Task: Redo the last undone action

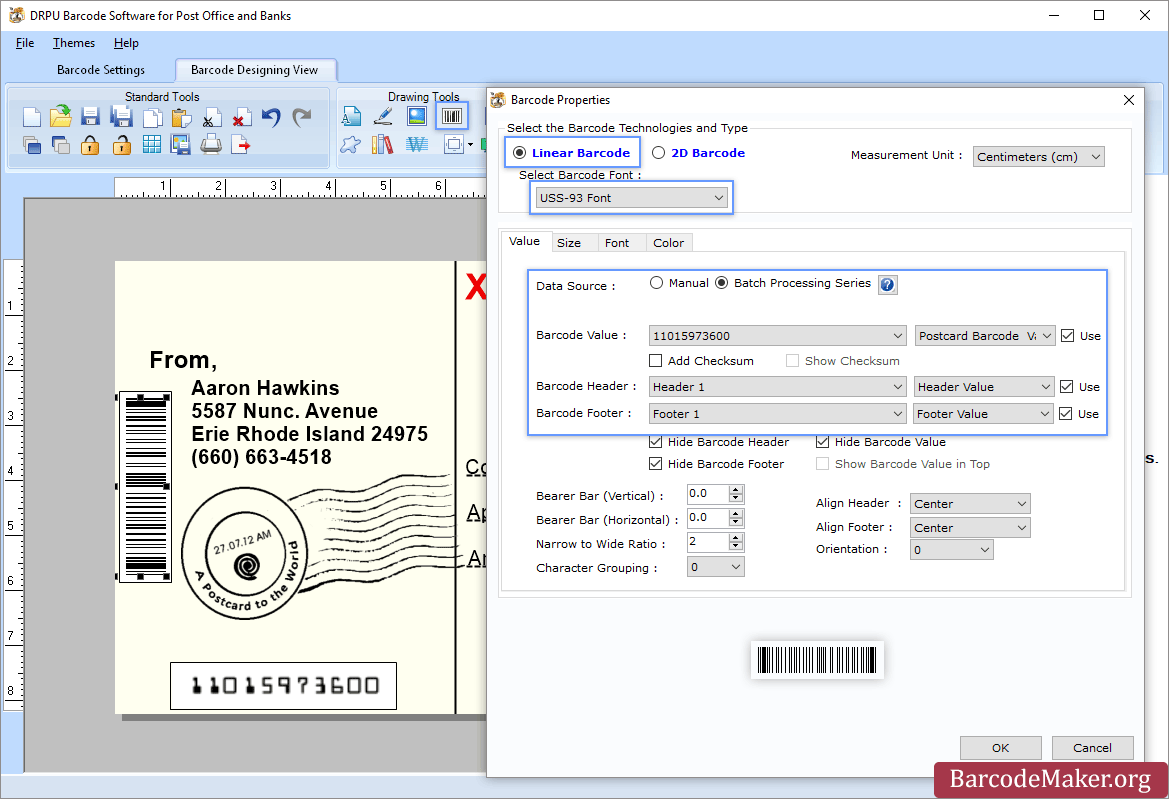Action: point(302,117)
